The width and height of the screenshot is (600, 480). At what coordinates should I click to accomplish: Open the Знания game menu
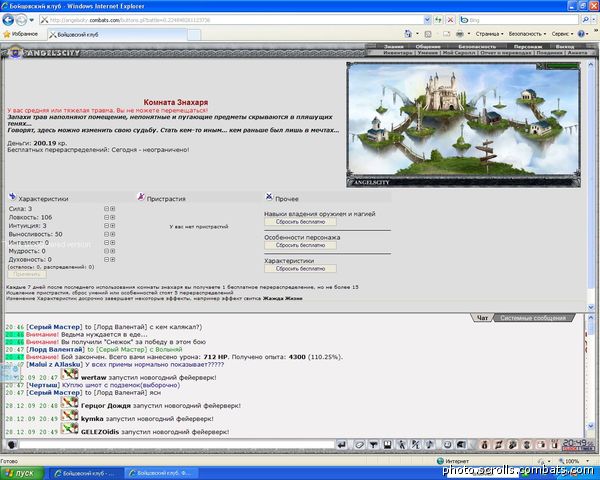[394, 47]
